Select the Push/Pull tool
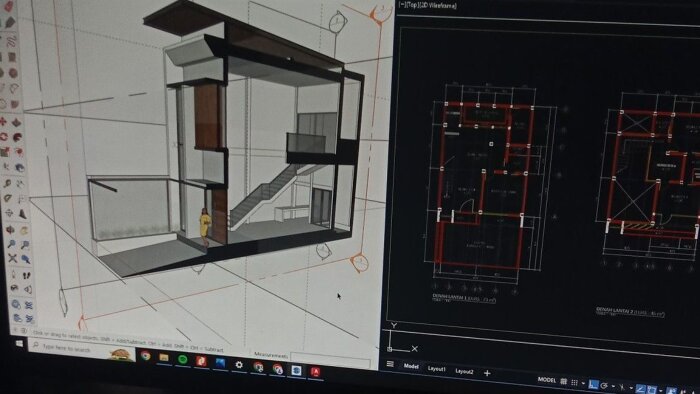The width and height of the screenshot is (700, 394). [16, 122]
